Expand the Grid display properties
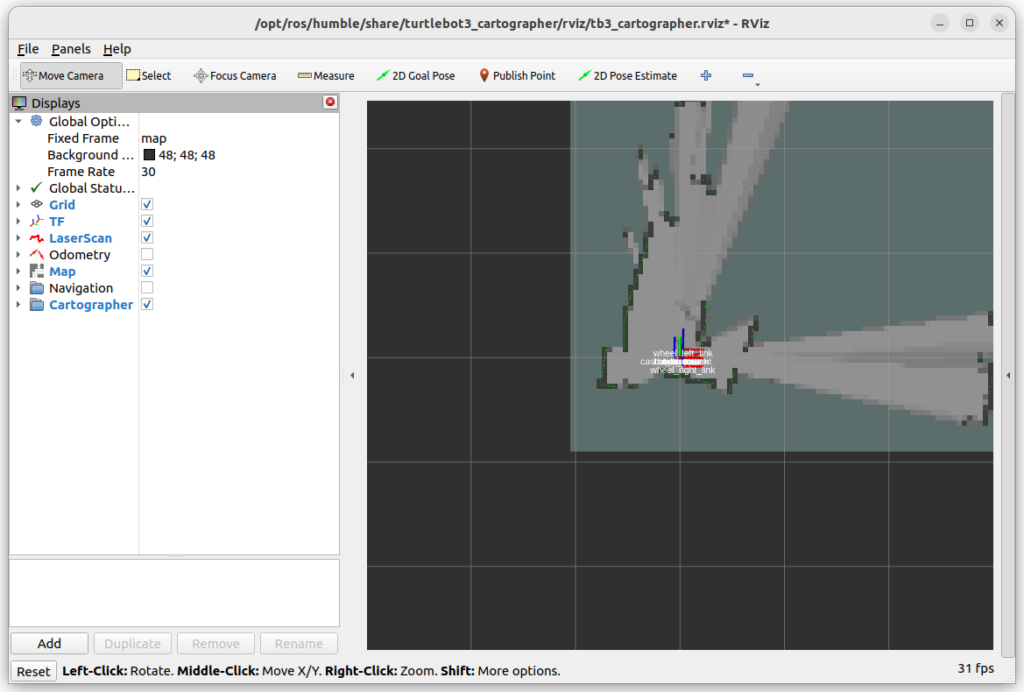 pyautogui.click(x=18, y=204)
